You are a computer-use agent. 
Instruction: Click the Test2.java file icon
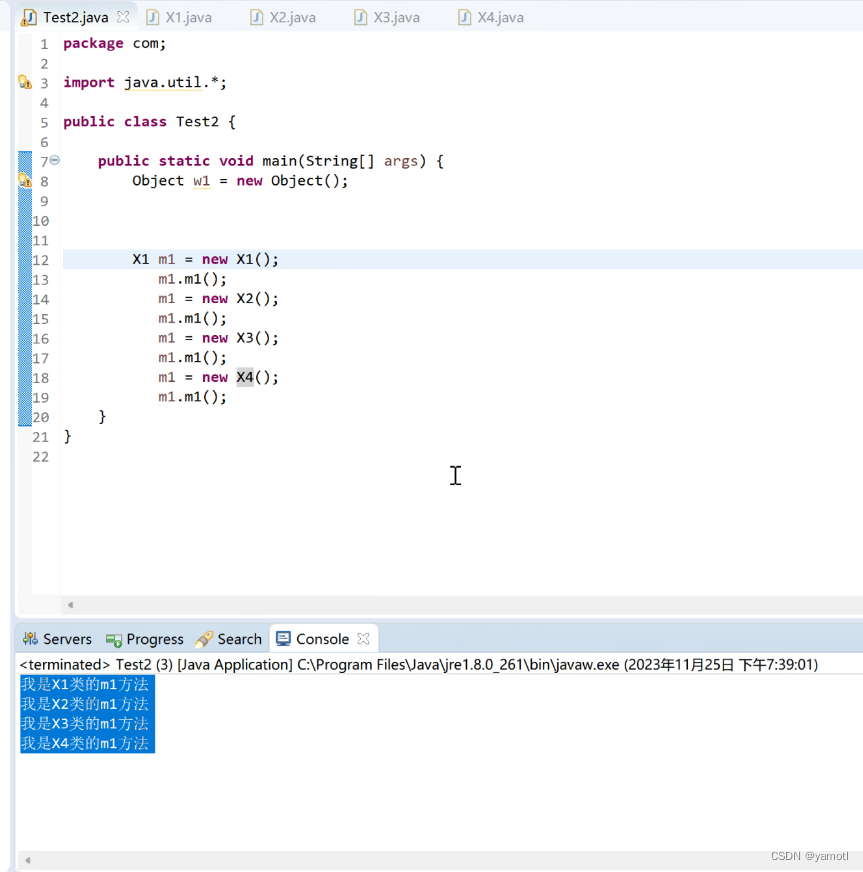[x=28, y=18]
